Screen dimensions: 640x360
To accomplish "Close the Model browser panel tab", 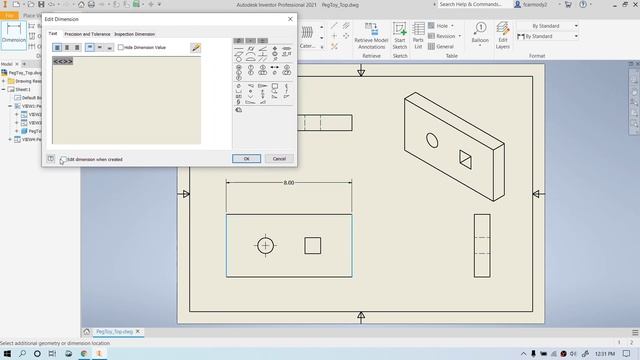I will (17, 64).
